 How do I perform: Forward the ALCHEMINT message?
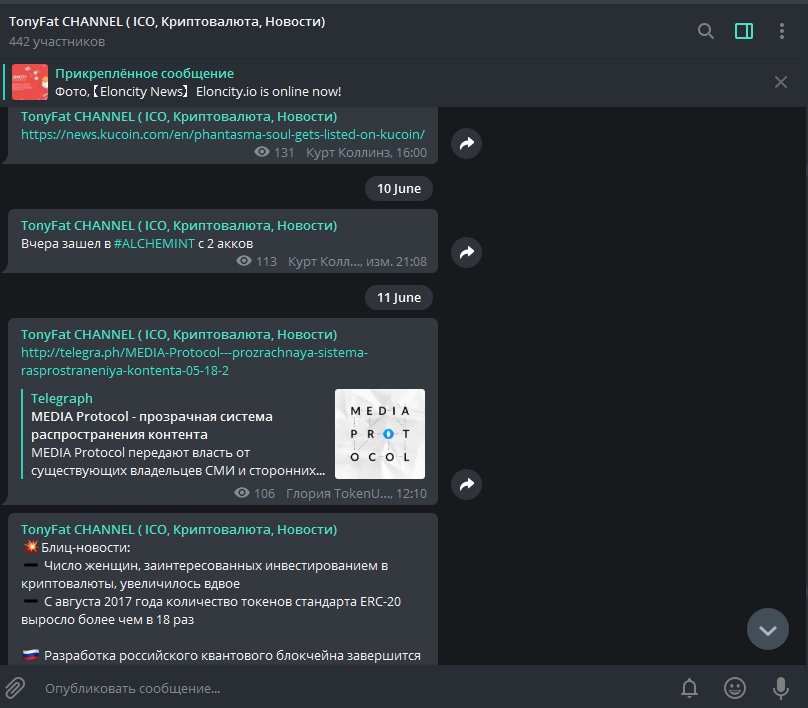(x=466, y=252)
